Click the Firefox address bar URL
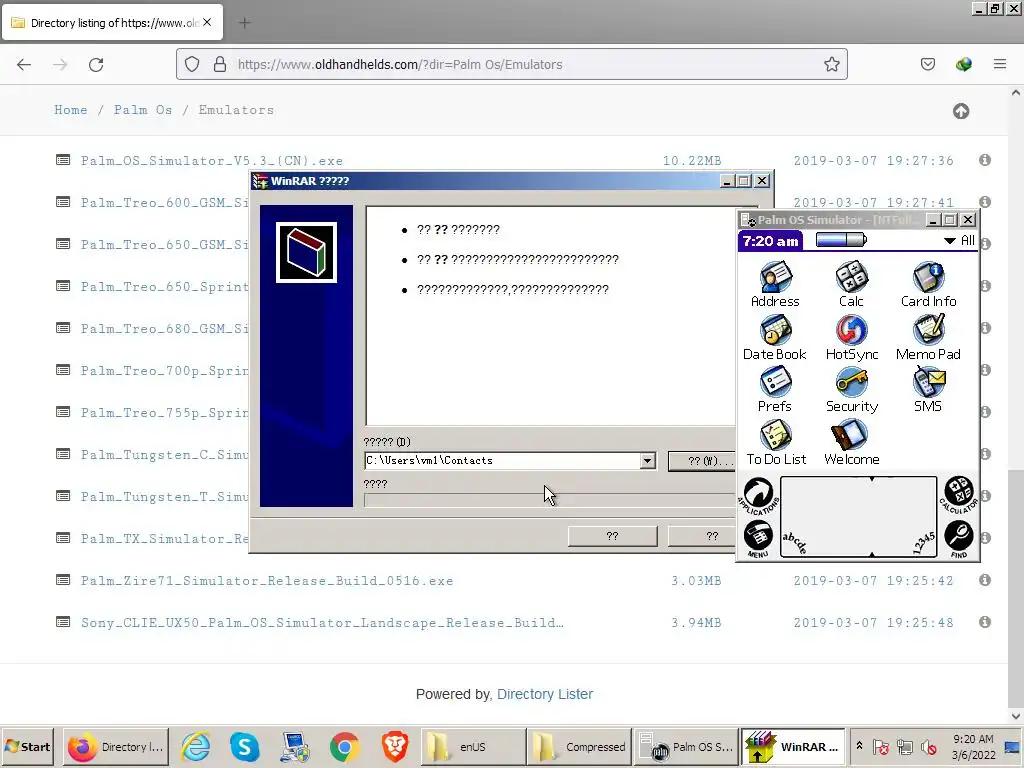Viewport: 1024px width, 768px height. coord(400,64)
